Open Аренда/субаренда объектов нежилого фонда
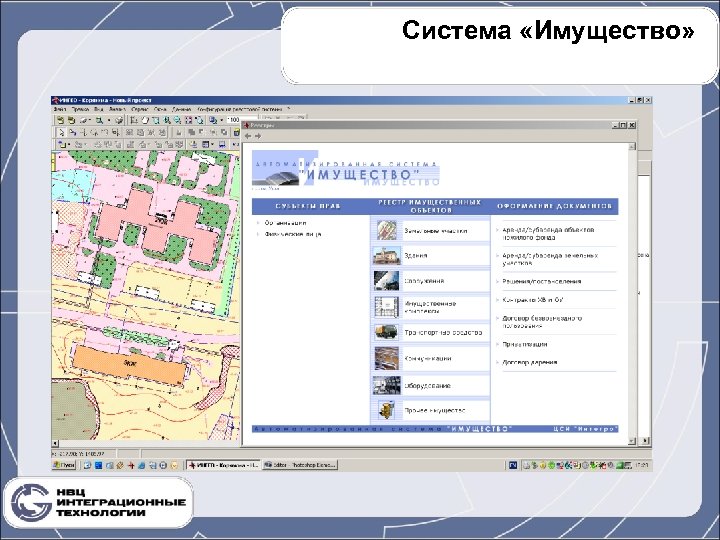Viewport: 720px width, 540px height. pos(548,233)
